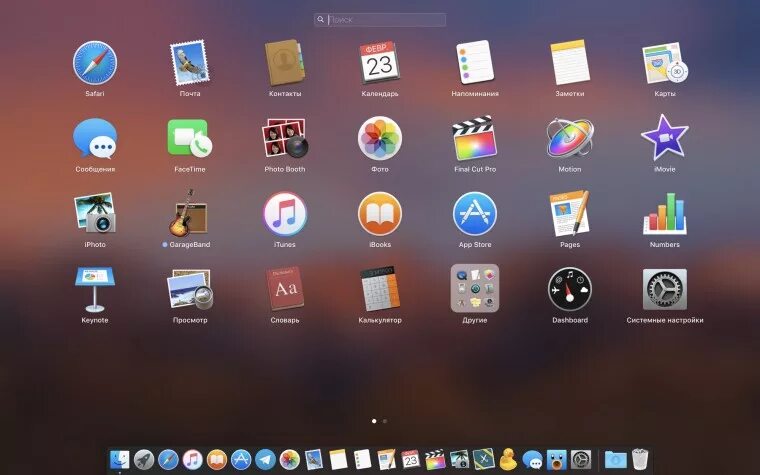The height and width of the screenshot is (475, 760).
Task: Open Фото in the Launchpad grid
Action: (x=380, y=139)
